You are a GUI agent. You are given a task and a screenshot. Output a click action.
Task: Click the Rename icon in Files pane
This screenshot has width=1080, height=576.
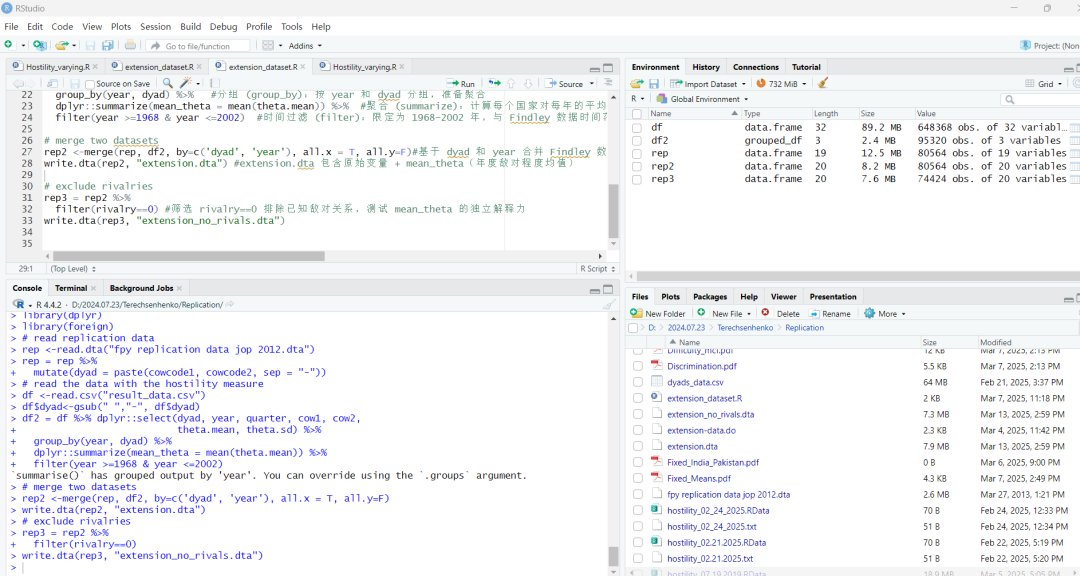[814, 313]
